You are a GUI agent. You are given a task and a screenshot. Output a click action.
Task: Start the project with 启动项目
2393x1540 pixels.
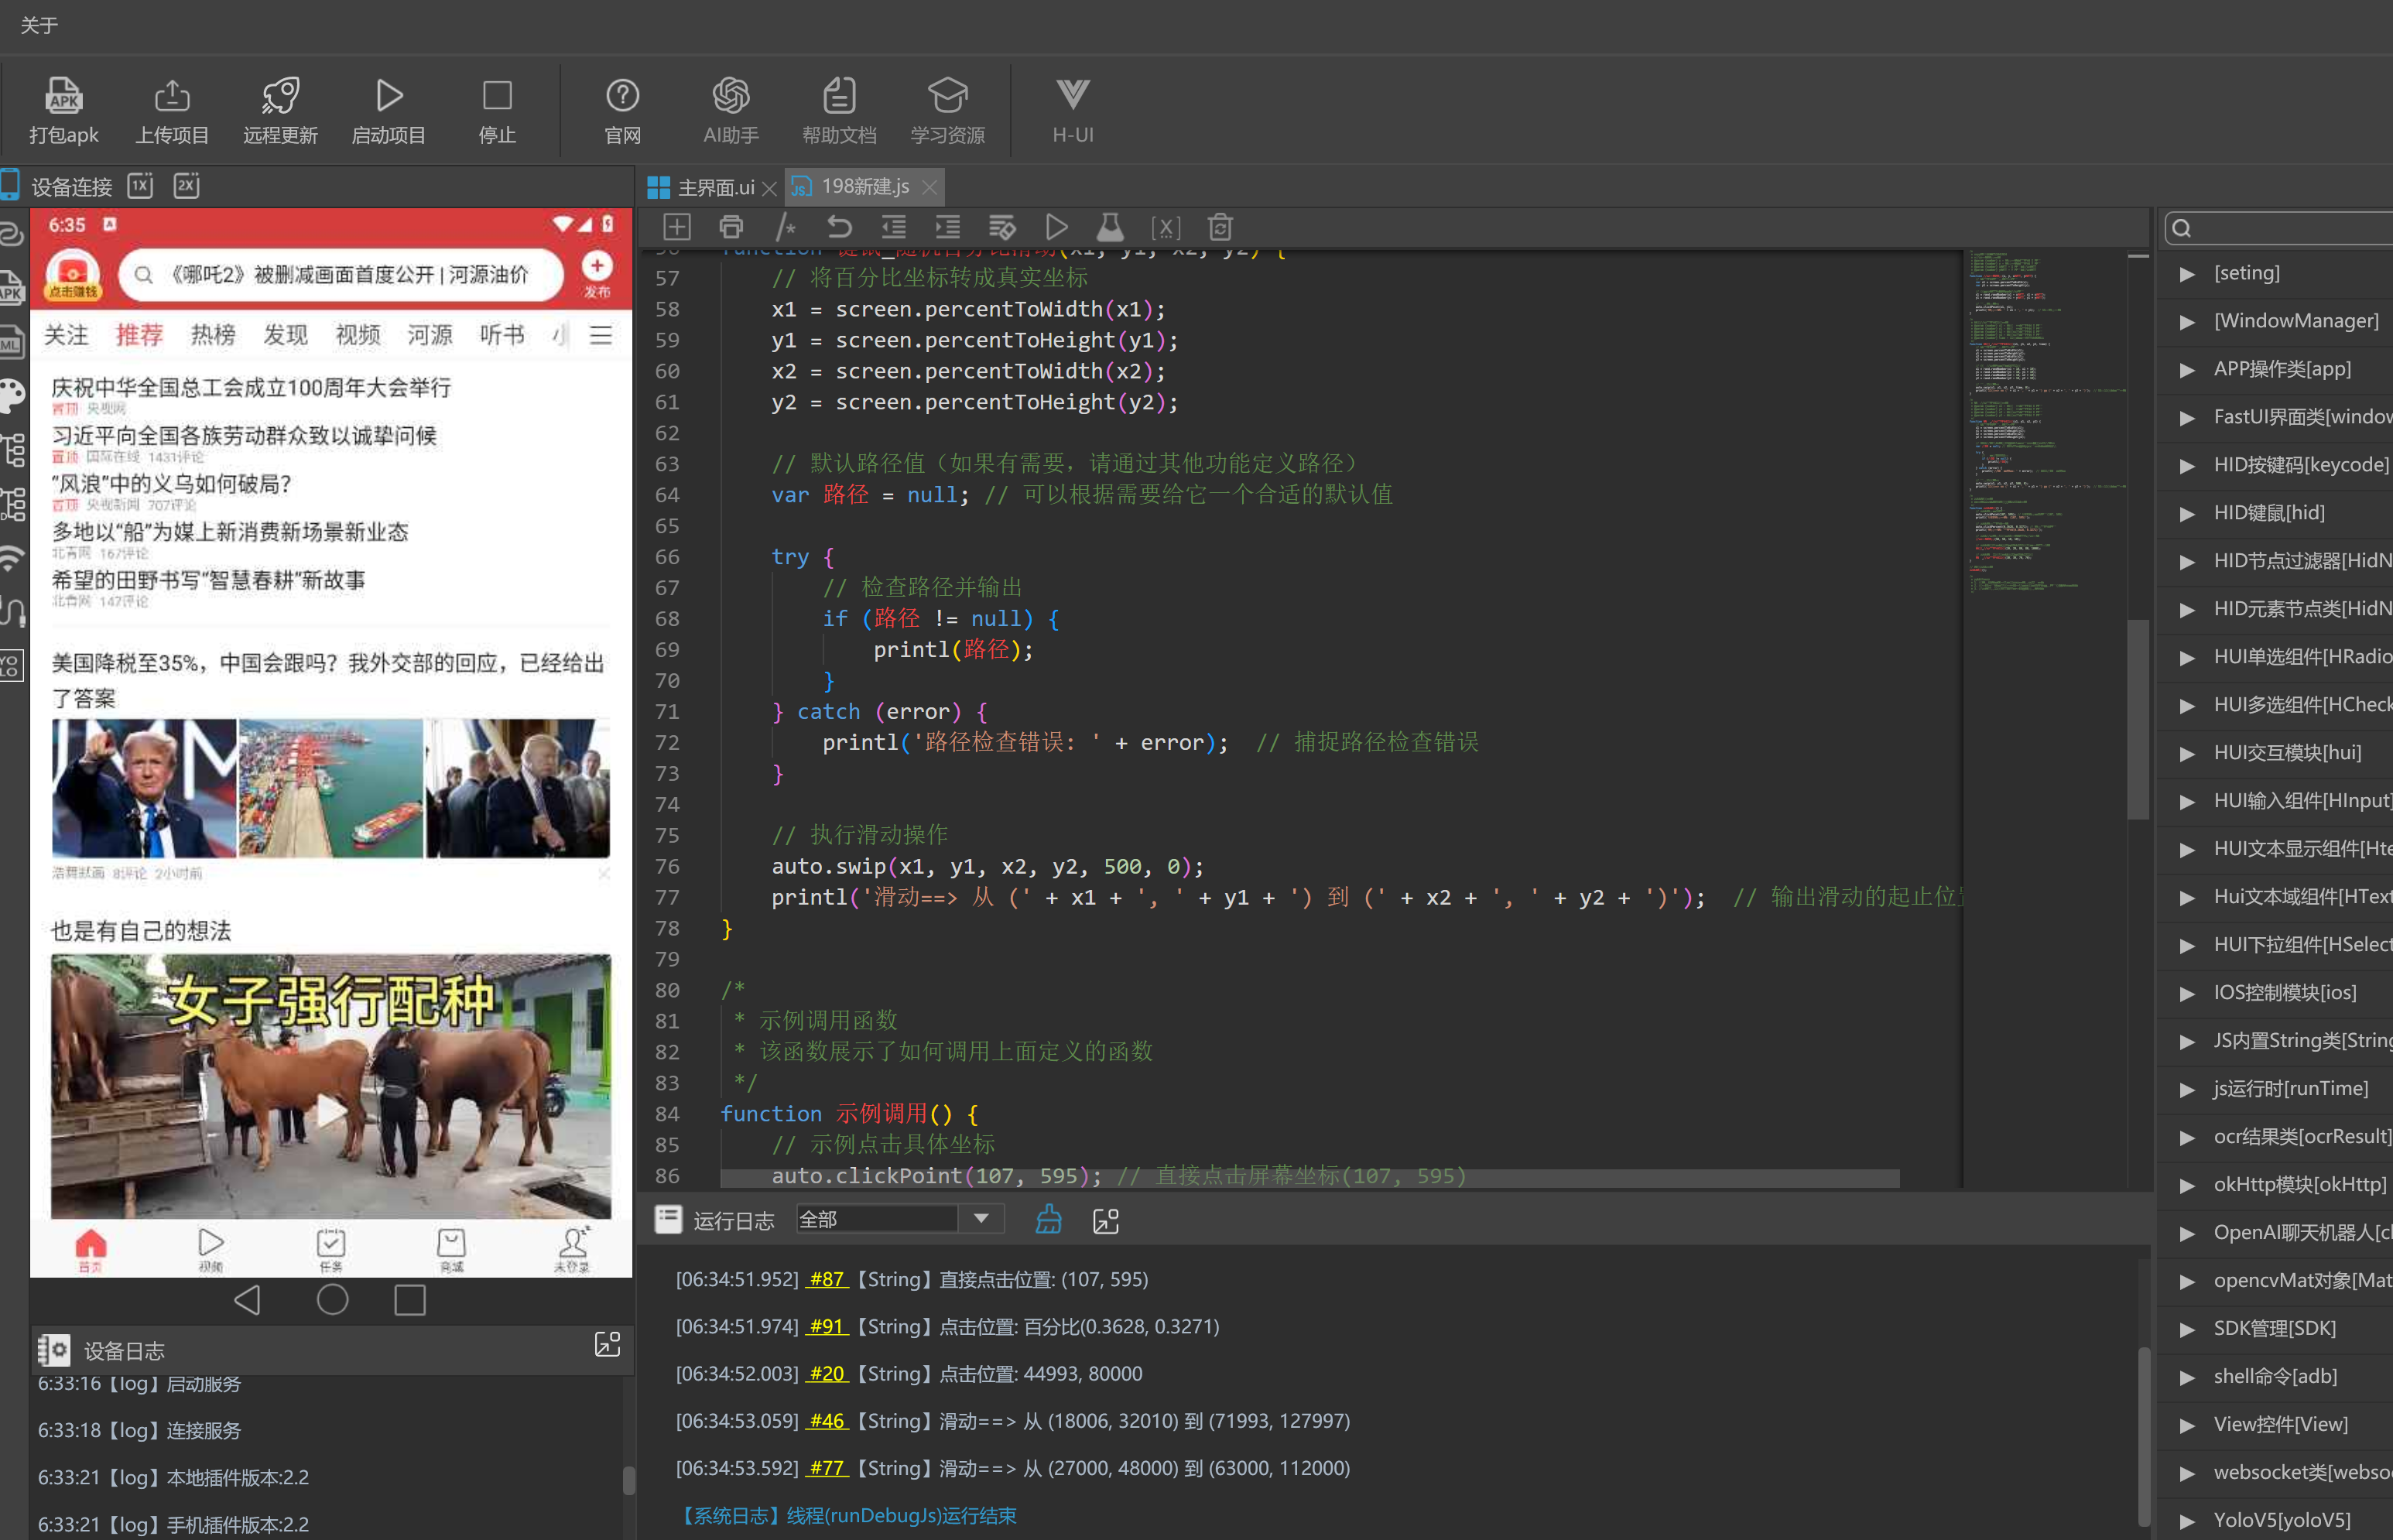coord(389,111)
